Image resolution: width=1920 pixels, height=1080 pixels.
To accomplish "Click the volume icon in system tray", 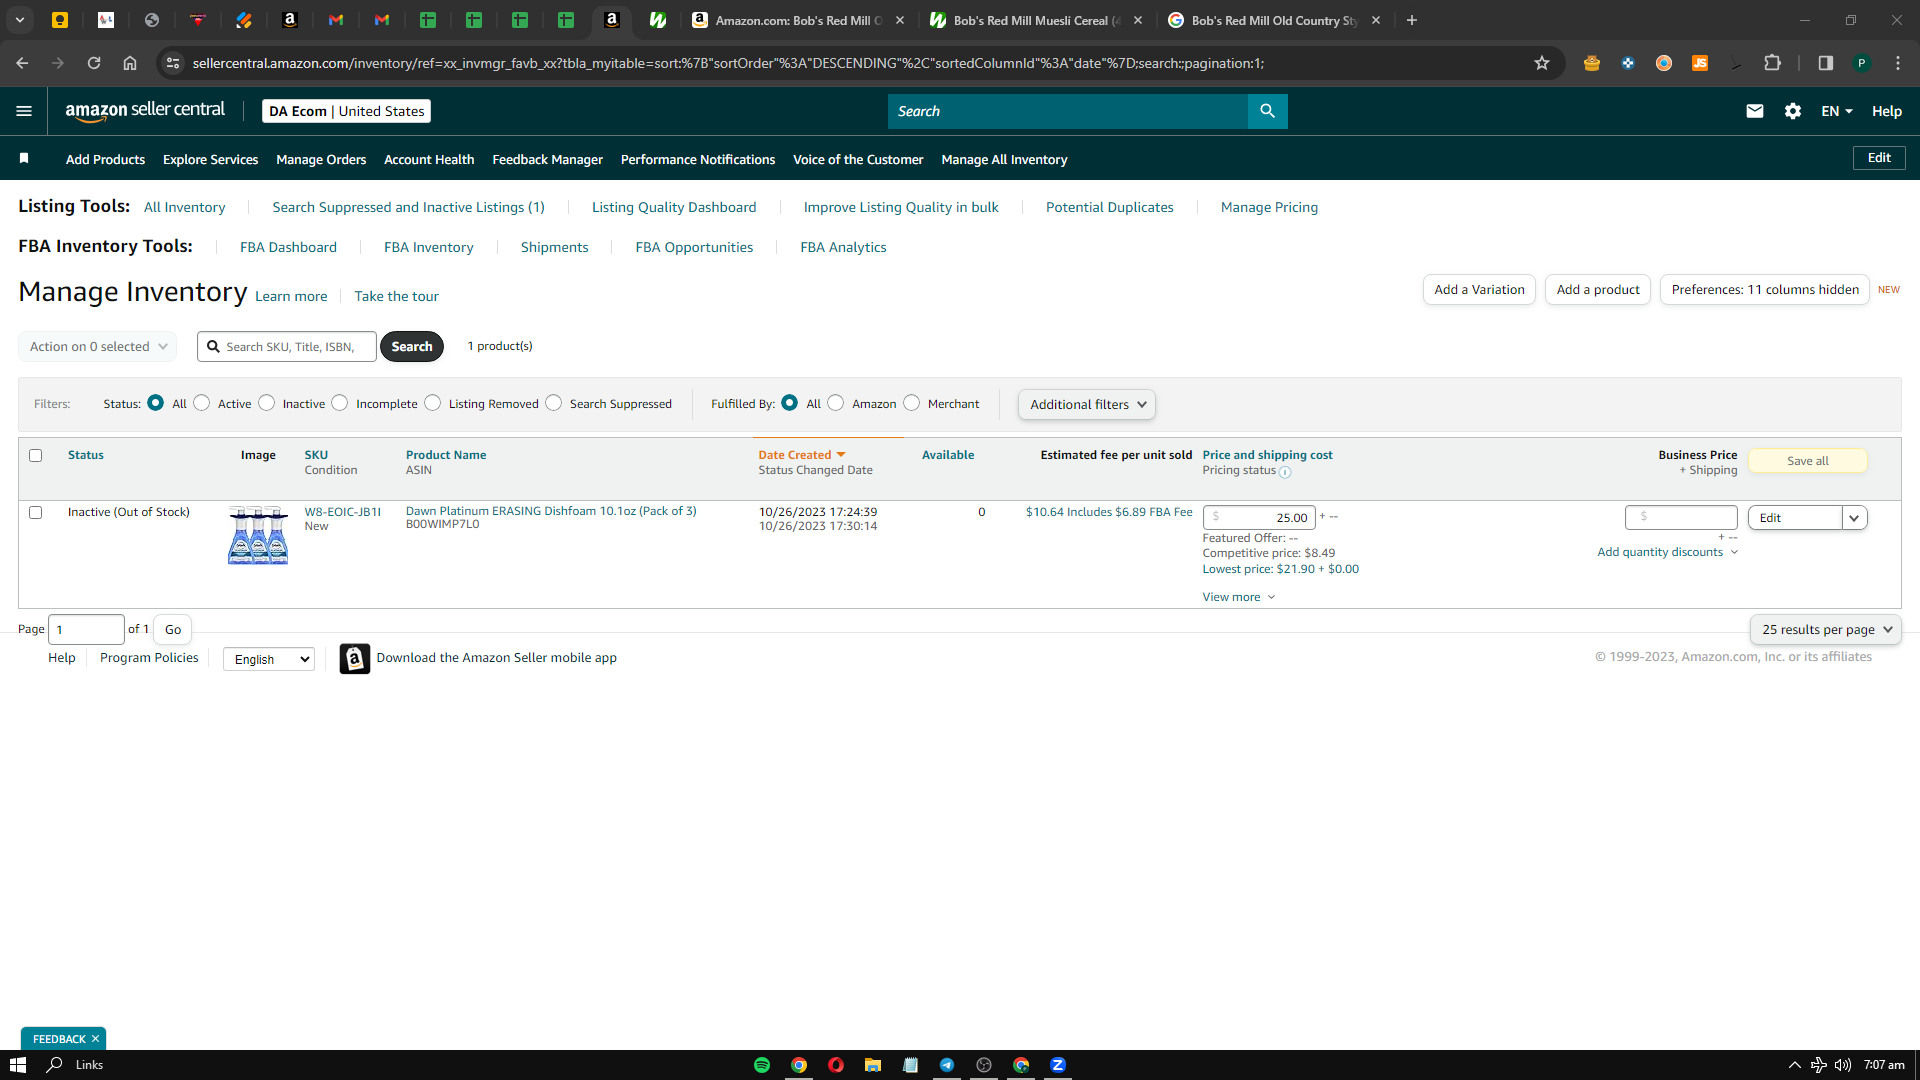I will click(1843, 1065).
